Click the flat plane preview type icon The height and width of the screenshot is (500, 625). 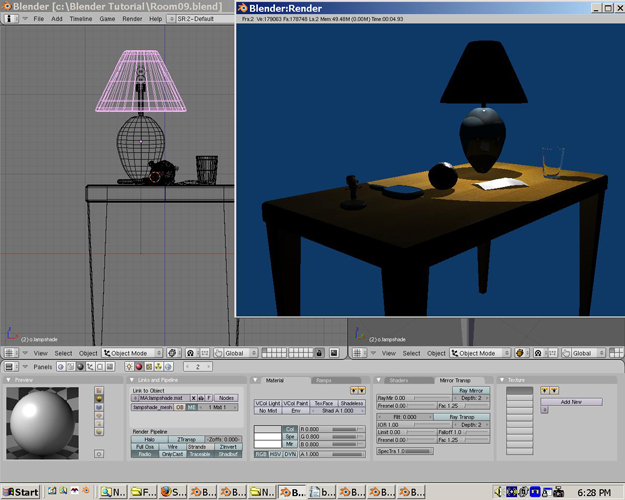click(x=99, y=391)
